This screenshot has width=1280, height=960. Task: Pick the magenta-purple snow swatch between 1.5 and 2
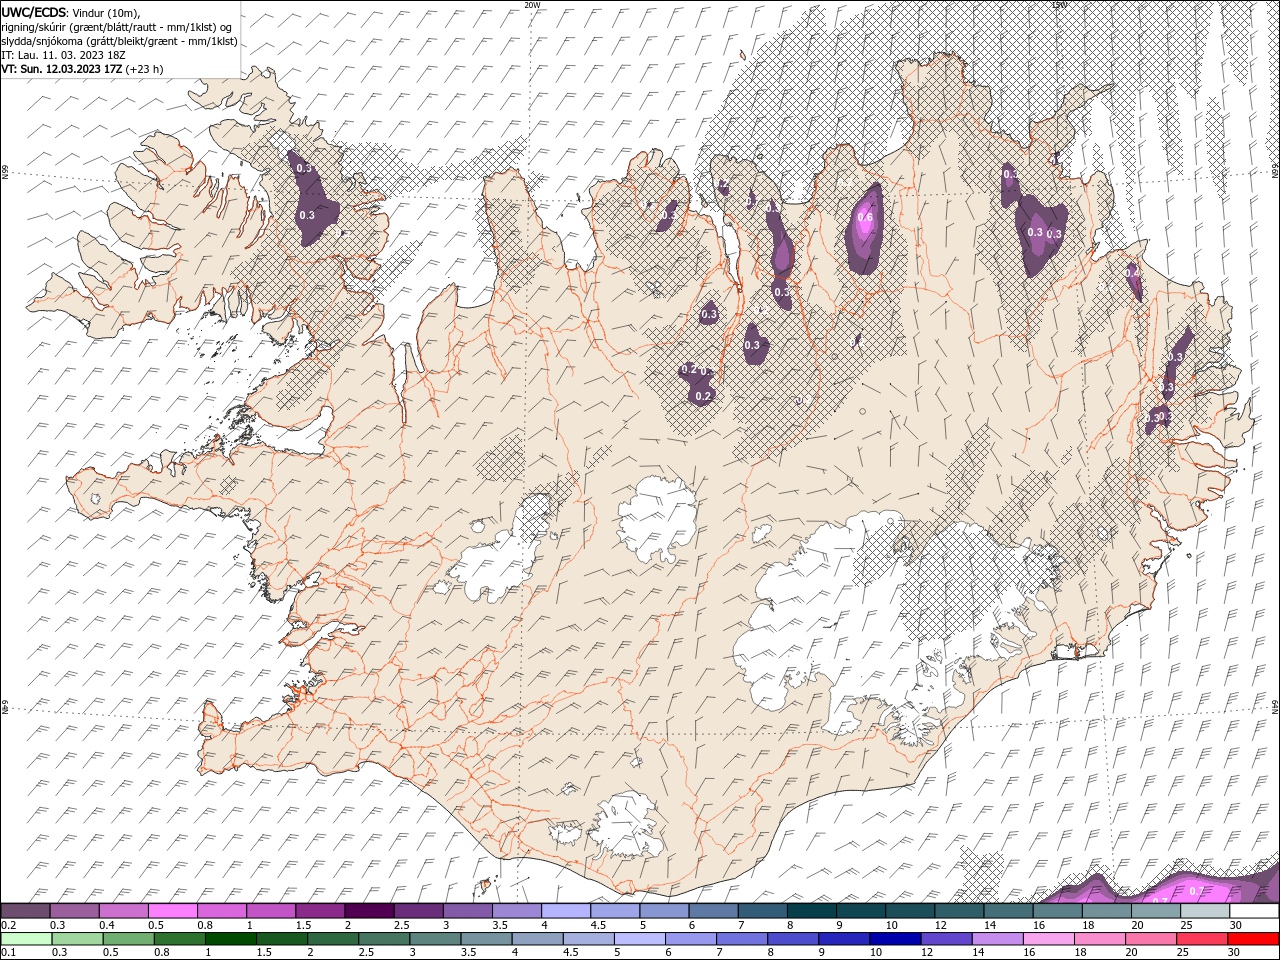click(x=319, y=911)
